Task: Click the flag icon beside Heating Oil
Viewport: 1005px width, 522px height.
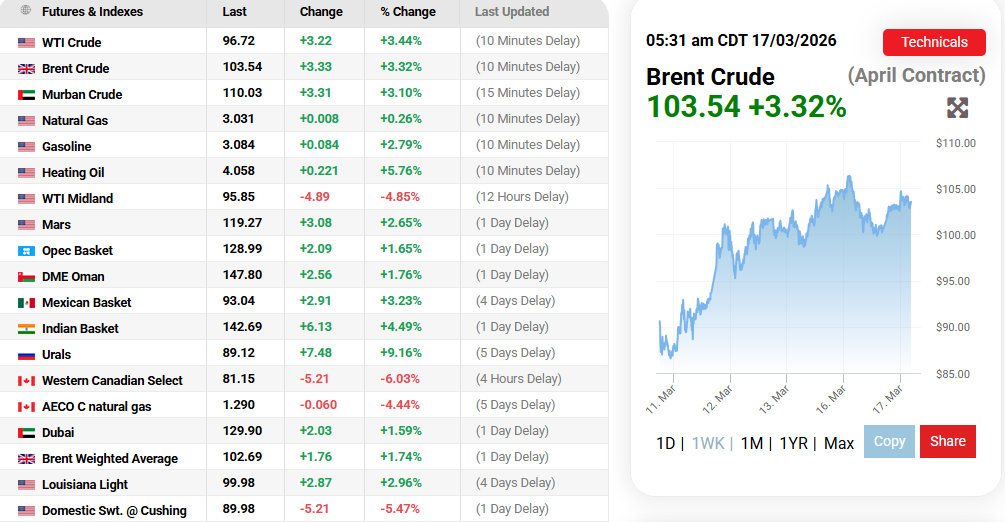Action: pyautogui.click(x=26, y=173)
